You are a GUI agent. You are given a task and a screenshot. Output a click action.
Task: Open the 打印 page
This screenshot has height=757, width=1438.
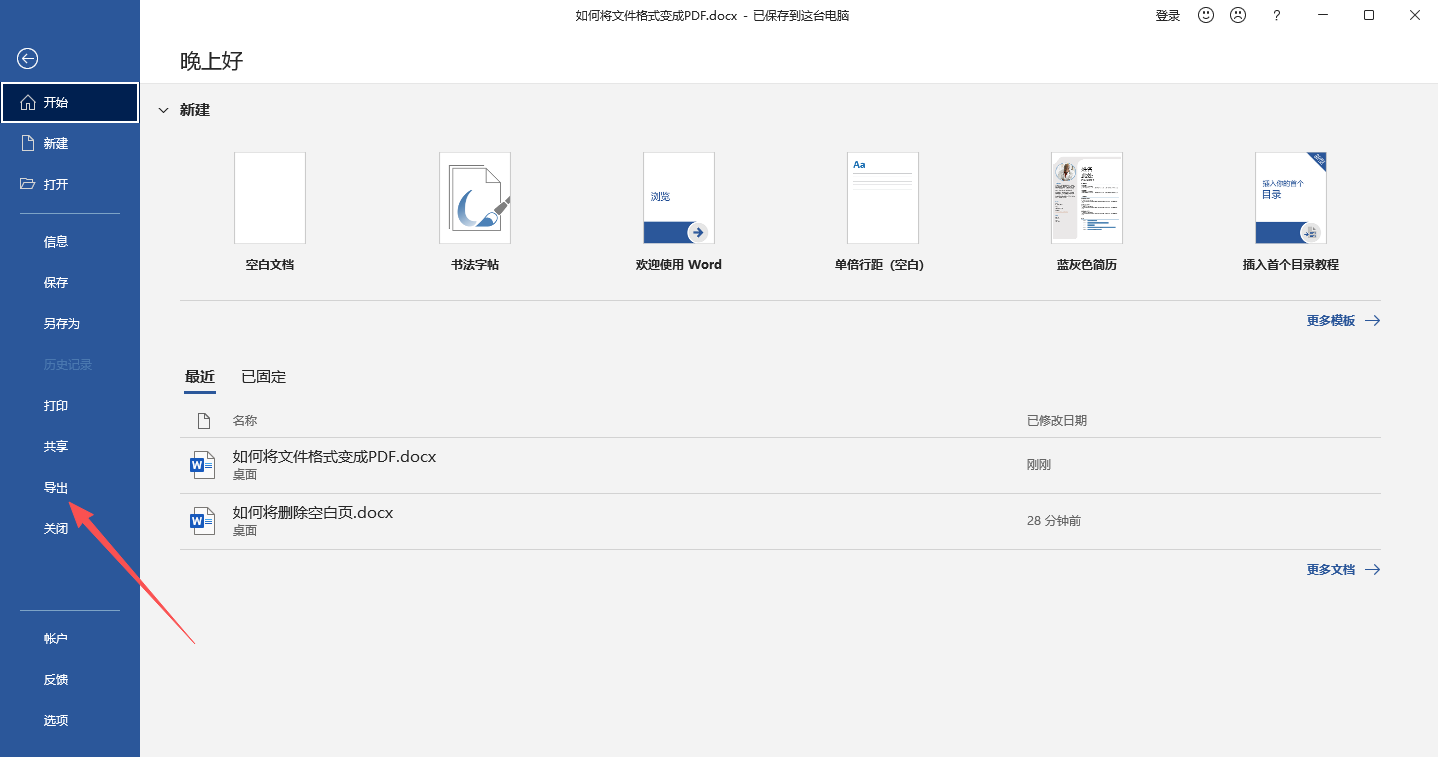tap(56, 406)
